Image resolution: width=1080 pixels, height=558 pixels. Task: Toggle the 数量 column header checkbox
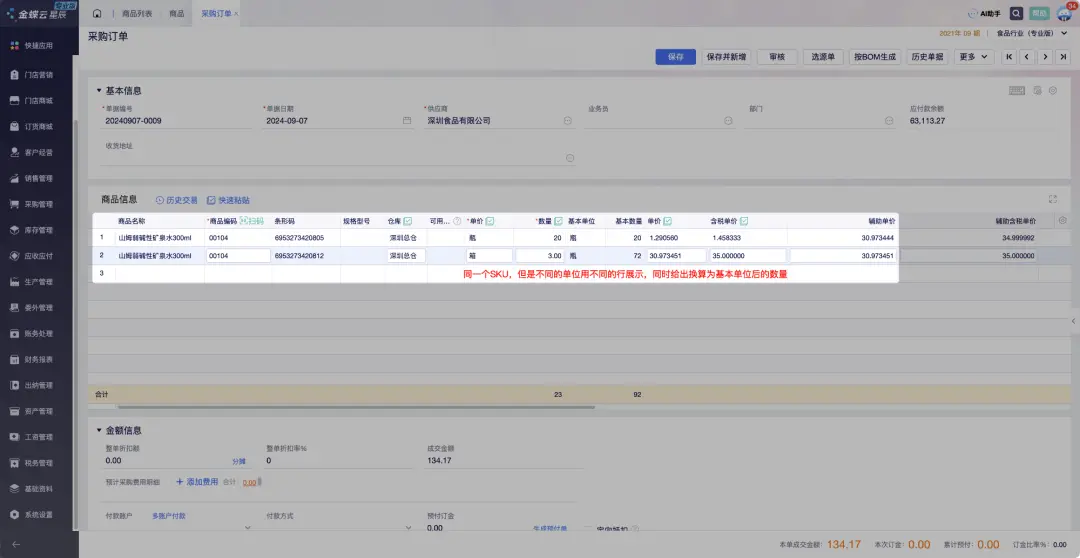pos(558,221)
